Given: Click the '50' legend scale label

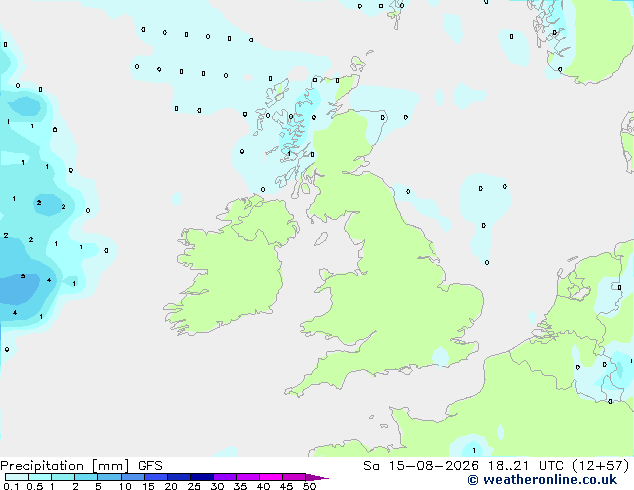Looking at the screenshot, I should (x=310, y=486).
